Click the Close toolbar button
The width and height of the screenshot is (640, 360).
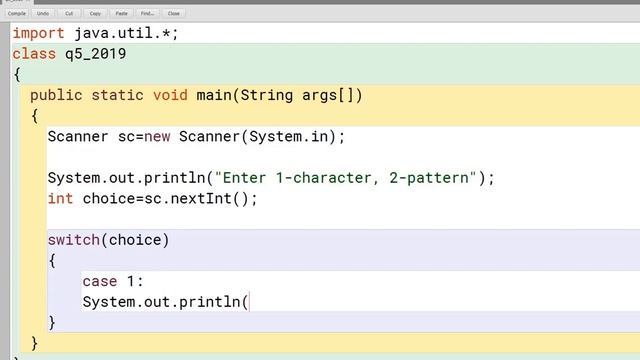point(173,13)
